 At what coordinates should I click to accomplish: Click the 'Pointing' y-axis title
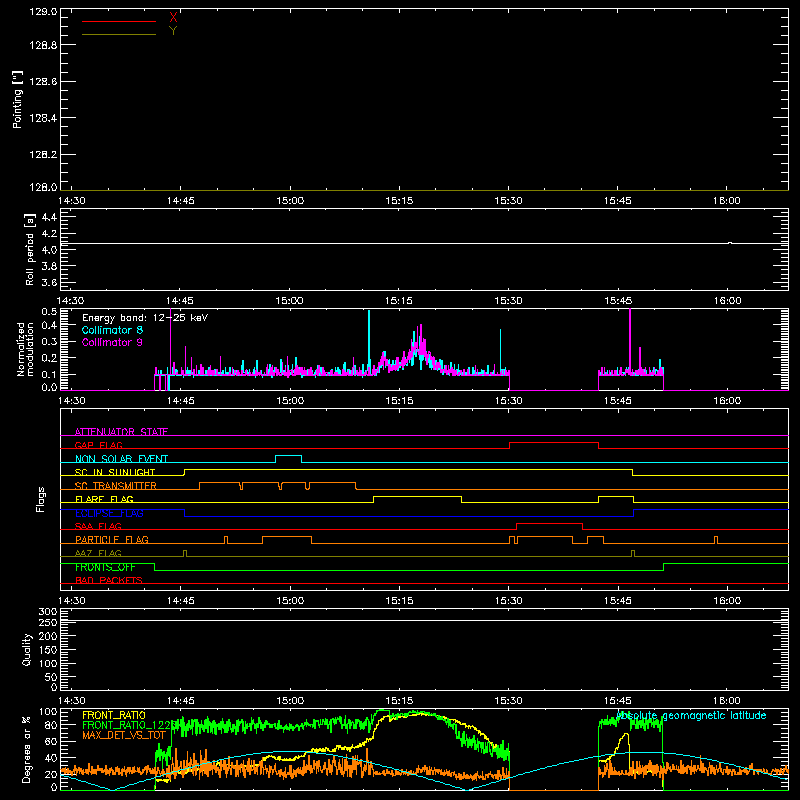[17, 99]
